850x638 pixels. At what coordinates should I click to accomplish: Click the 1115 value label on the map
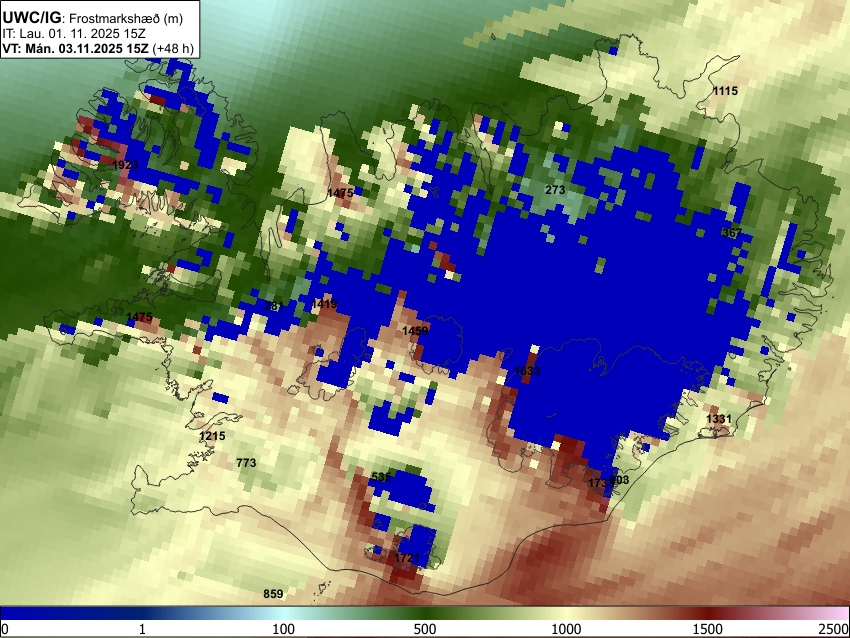coord(725,91)
